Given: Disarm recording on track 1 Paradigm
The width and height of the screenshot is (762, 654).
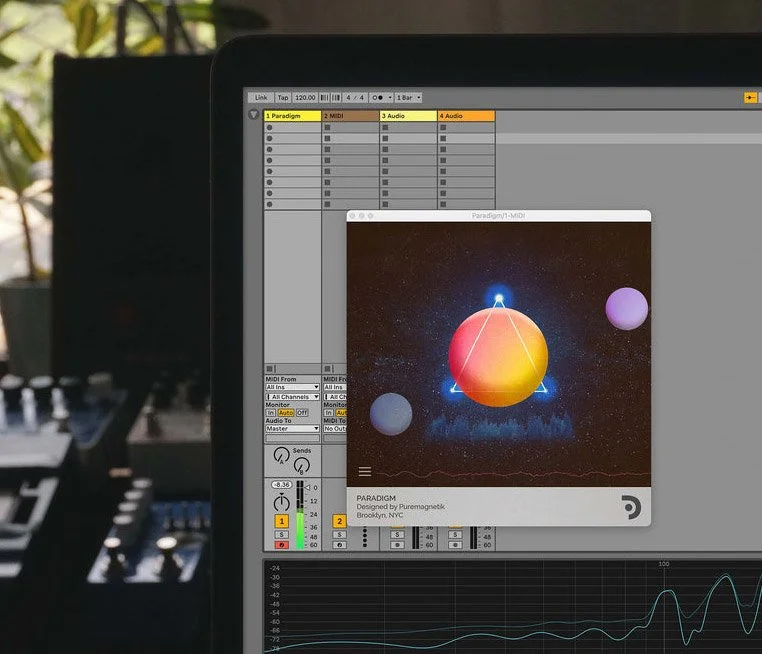Looking at the screenshot, I should click(282, 545).
